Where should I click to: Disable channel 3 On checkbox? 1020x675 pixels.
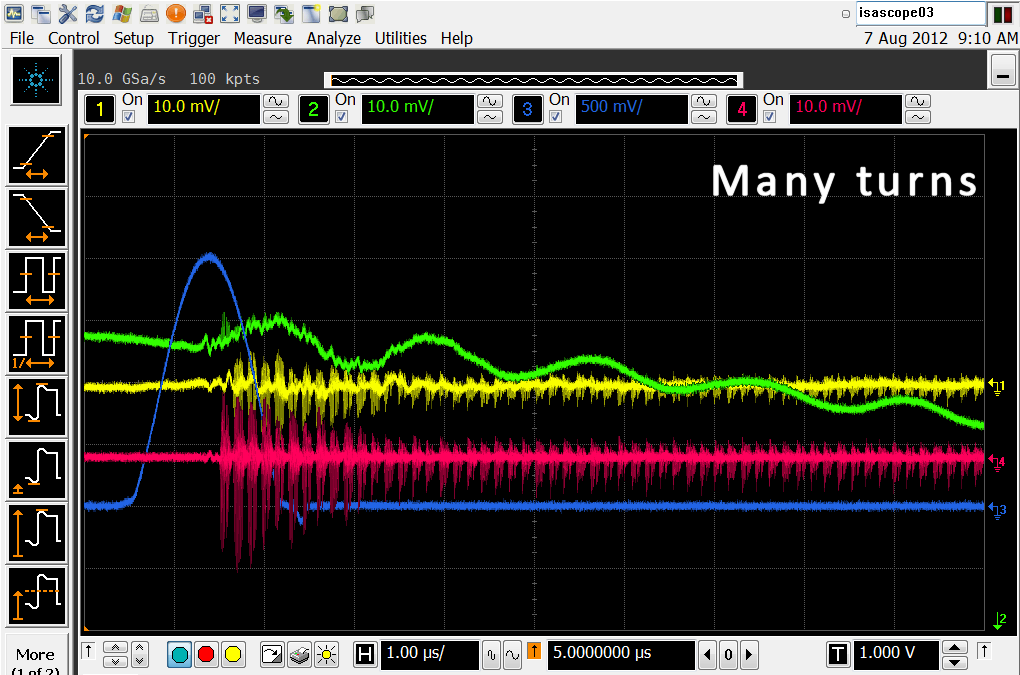coord(555,117)
